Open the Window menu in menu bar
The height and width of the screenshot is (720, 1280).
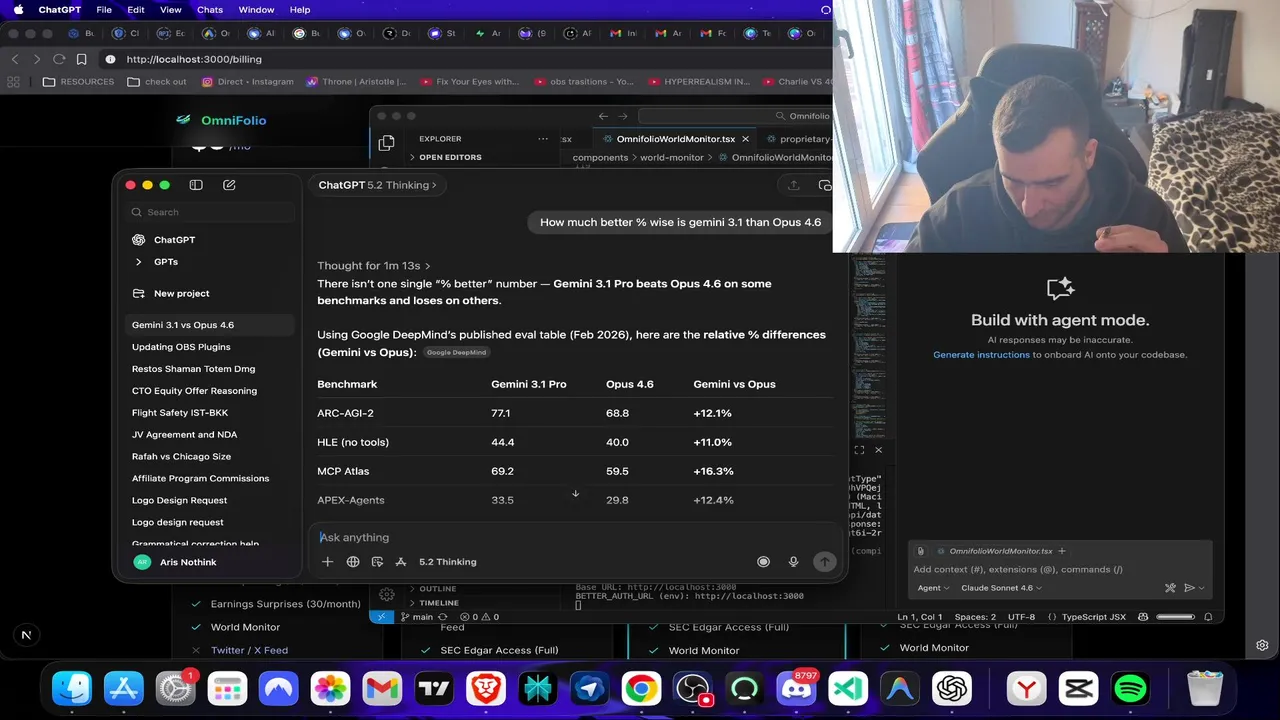click(256, 10)
